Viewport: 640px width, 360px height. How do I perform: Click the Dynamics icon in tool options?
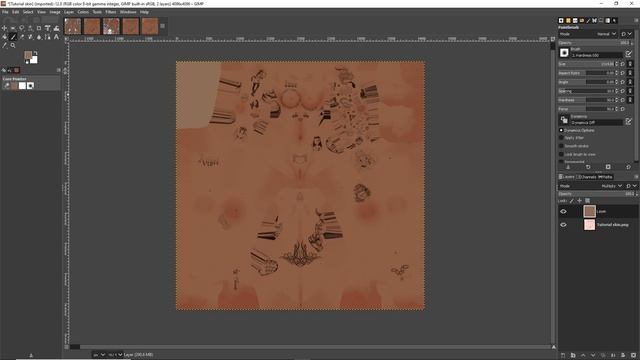564,120
